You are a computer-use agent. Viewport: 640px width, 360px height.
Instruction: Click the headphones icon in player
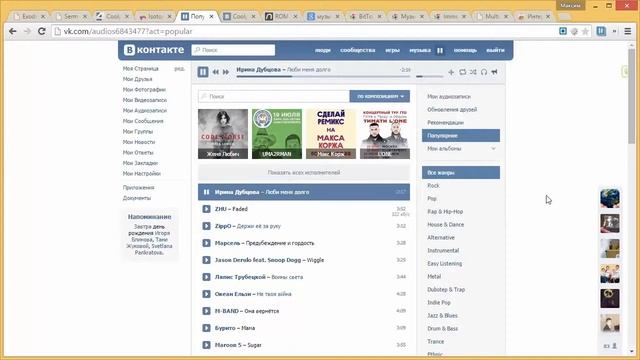coord(484,72)
